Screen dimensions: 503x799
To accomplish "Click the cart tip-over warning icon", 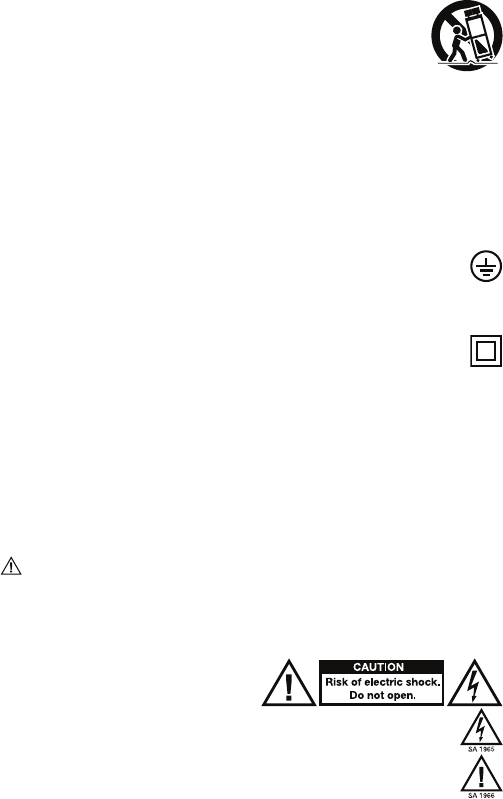I will tap(467, 35).
